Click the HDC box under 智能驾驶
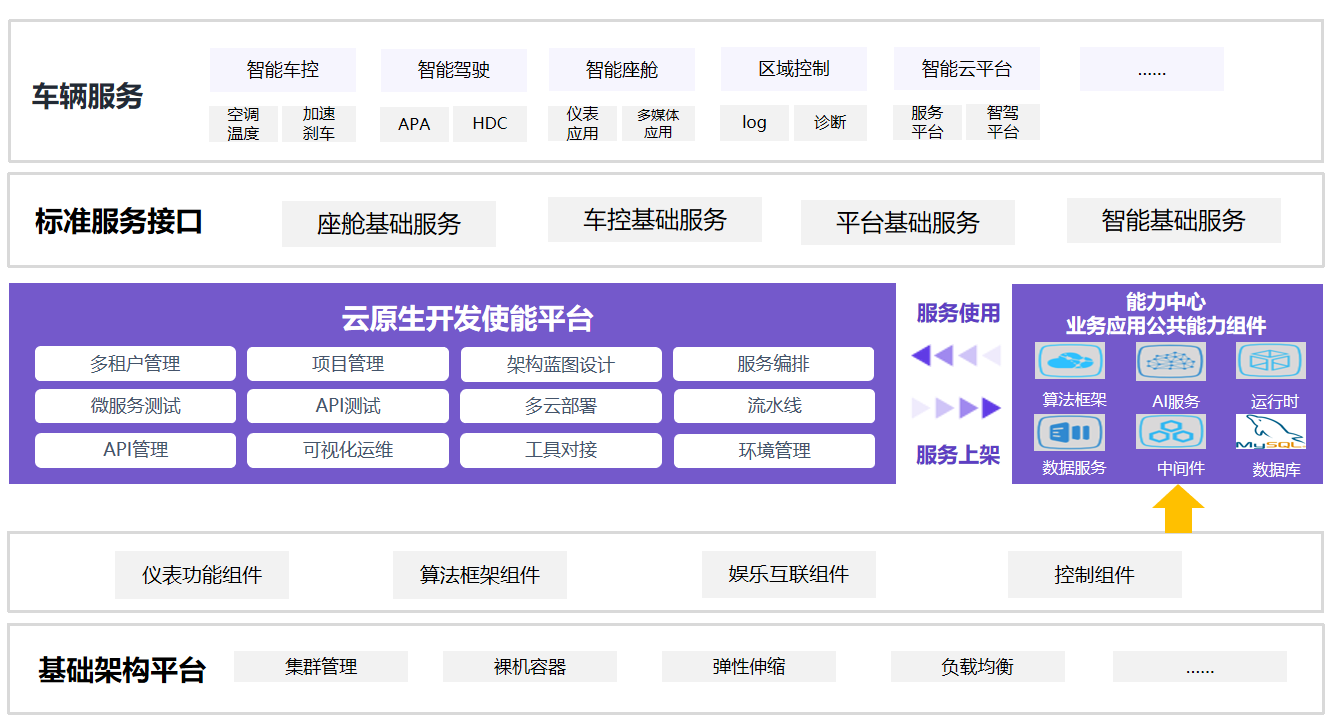Screen dimensions: 1331x723 (x=490, y=124)
